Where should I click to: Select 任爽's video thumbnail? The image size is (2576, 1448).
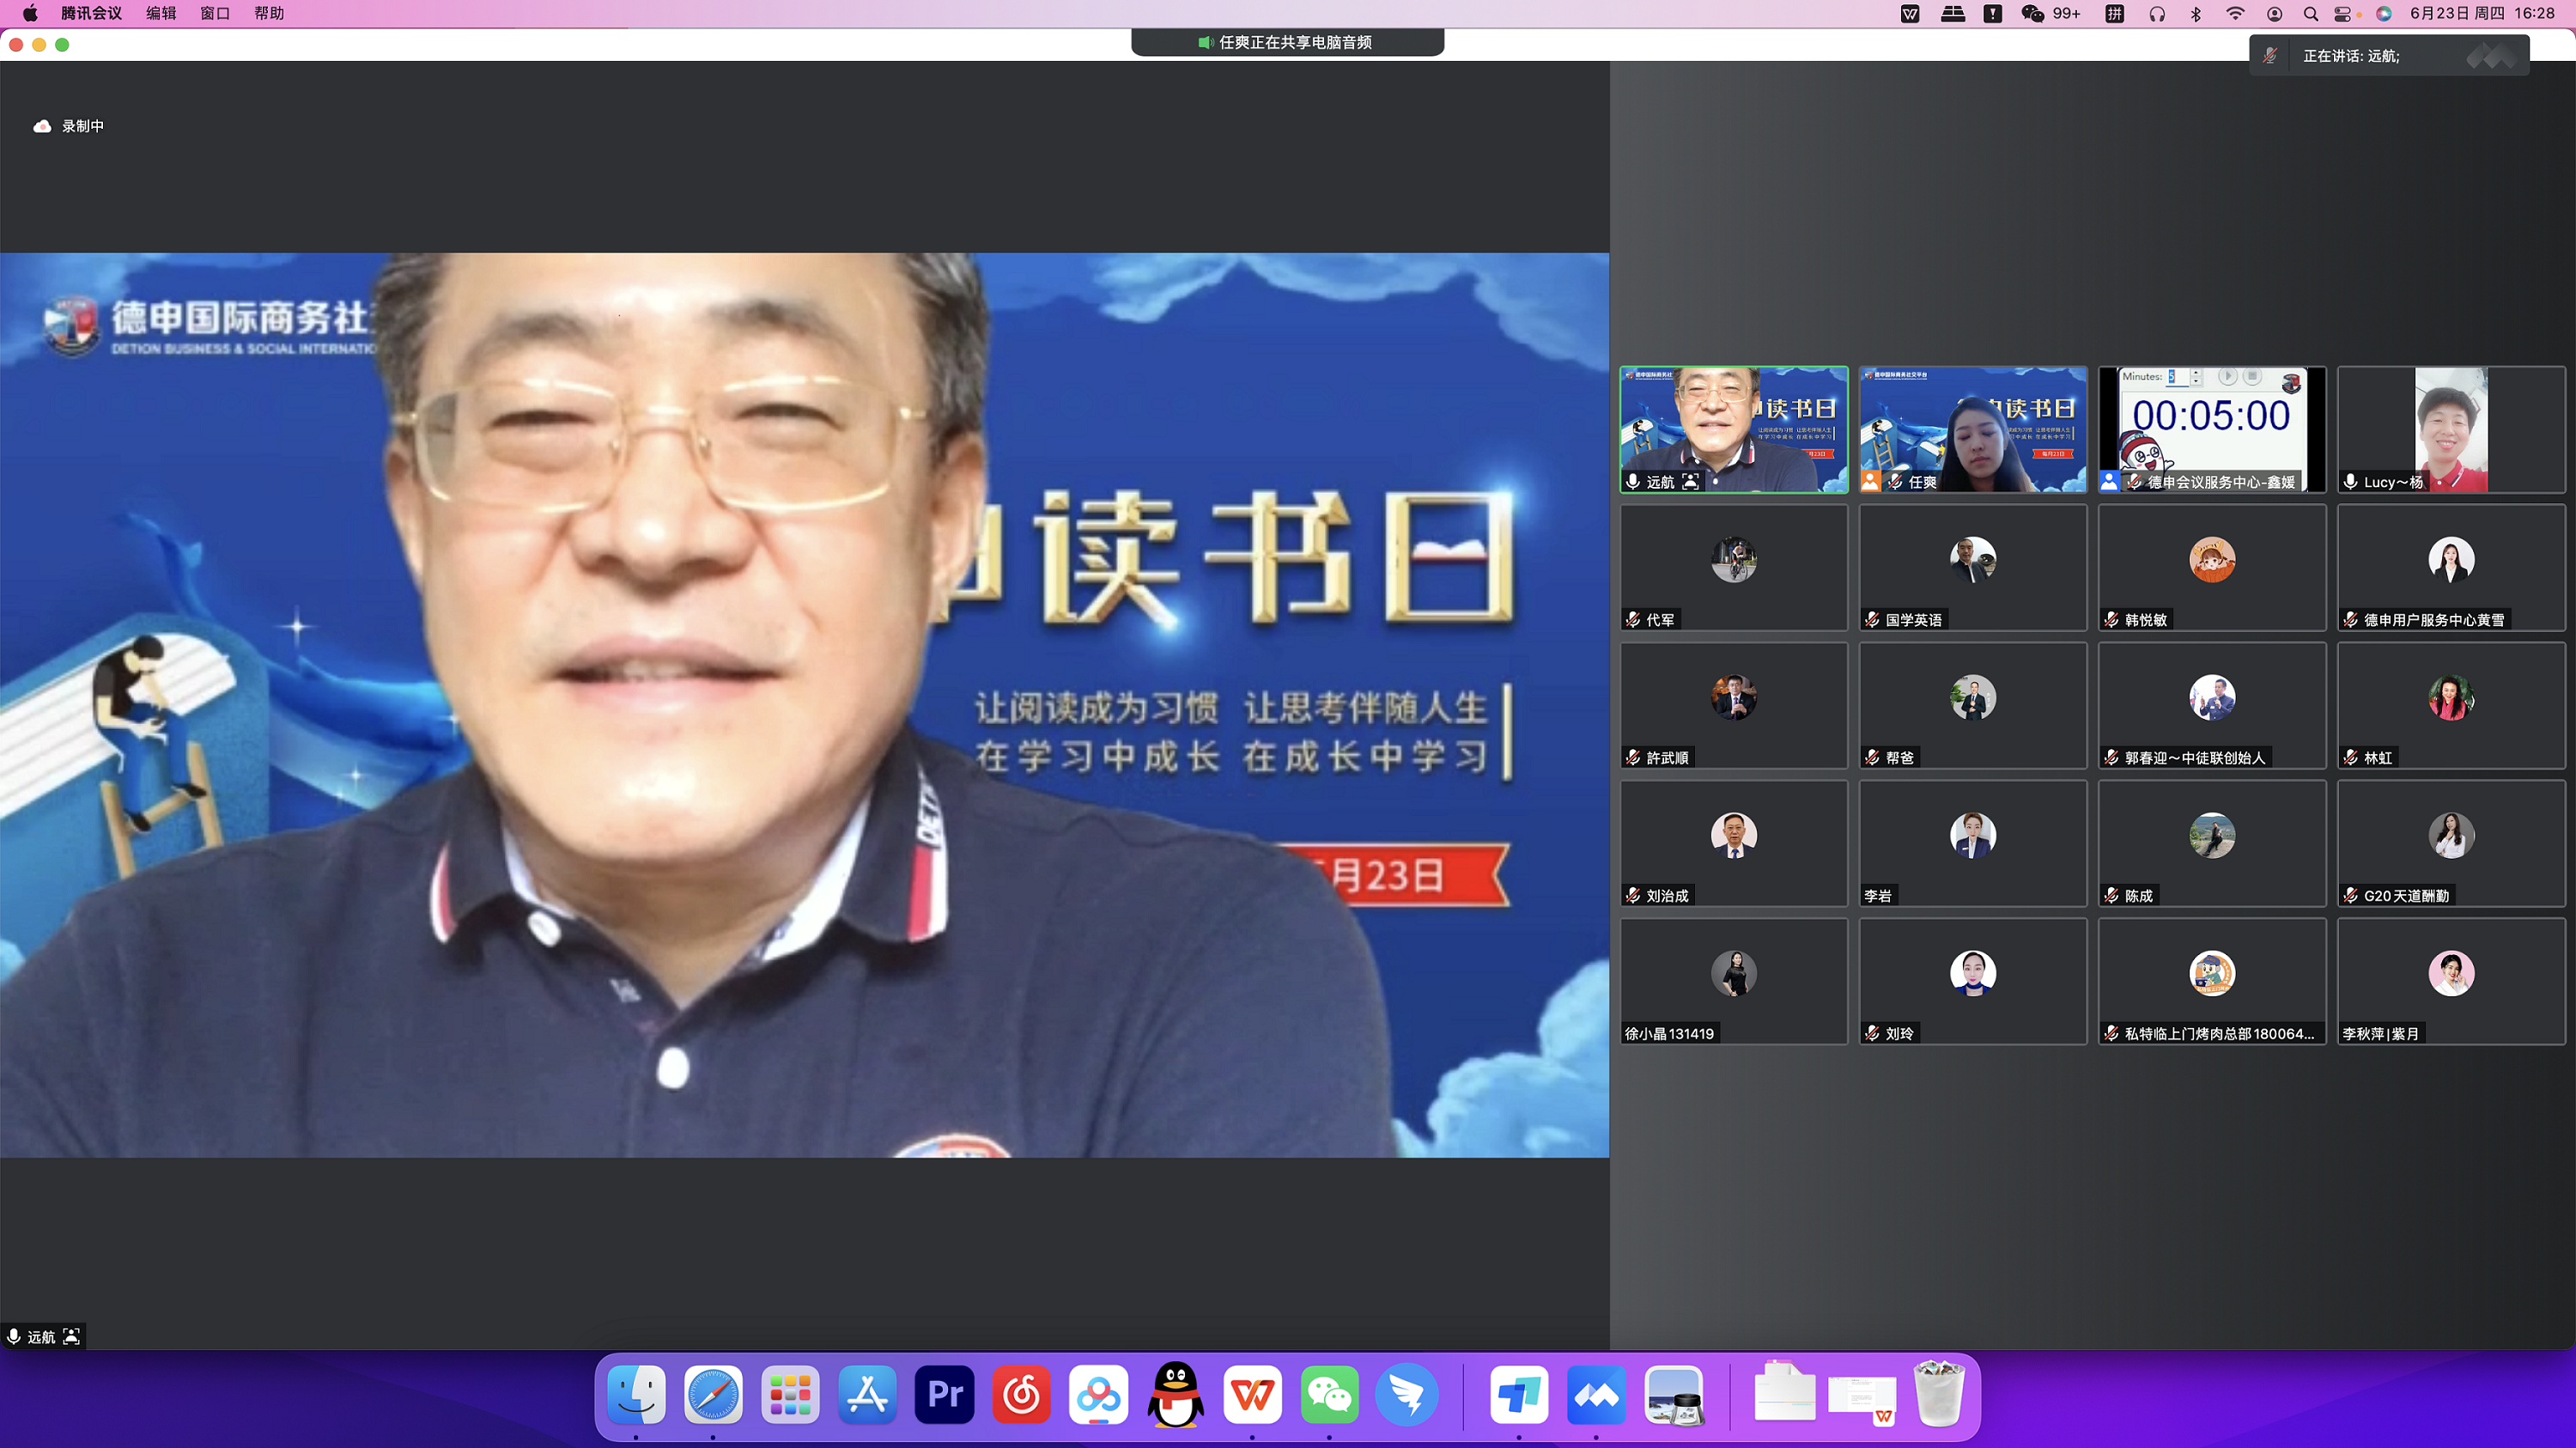(x=1973, y=429)
